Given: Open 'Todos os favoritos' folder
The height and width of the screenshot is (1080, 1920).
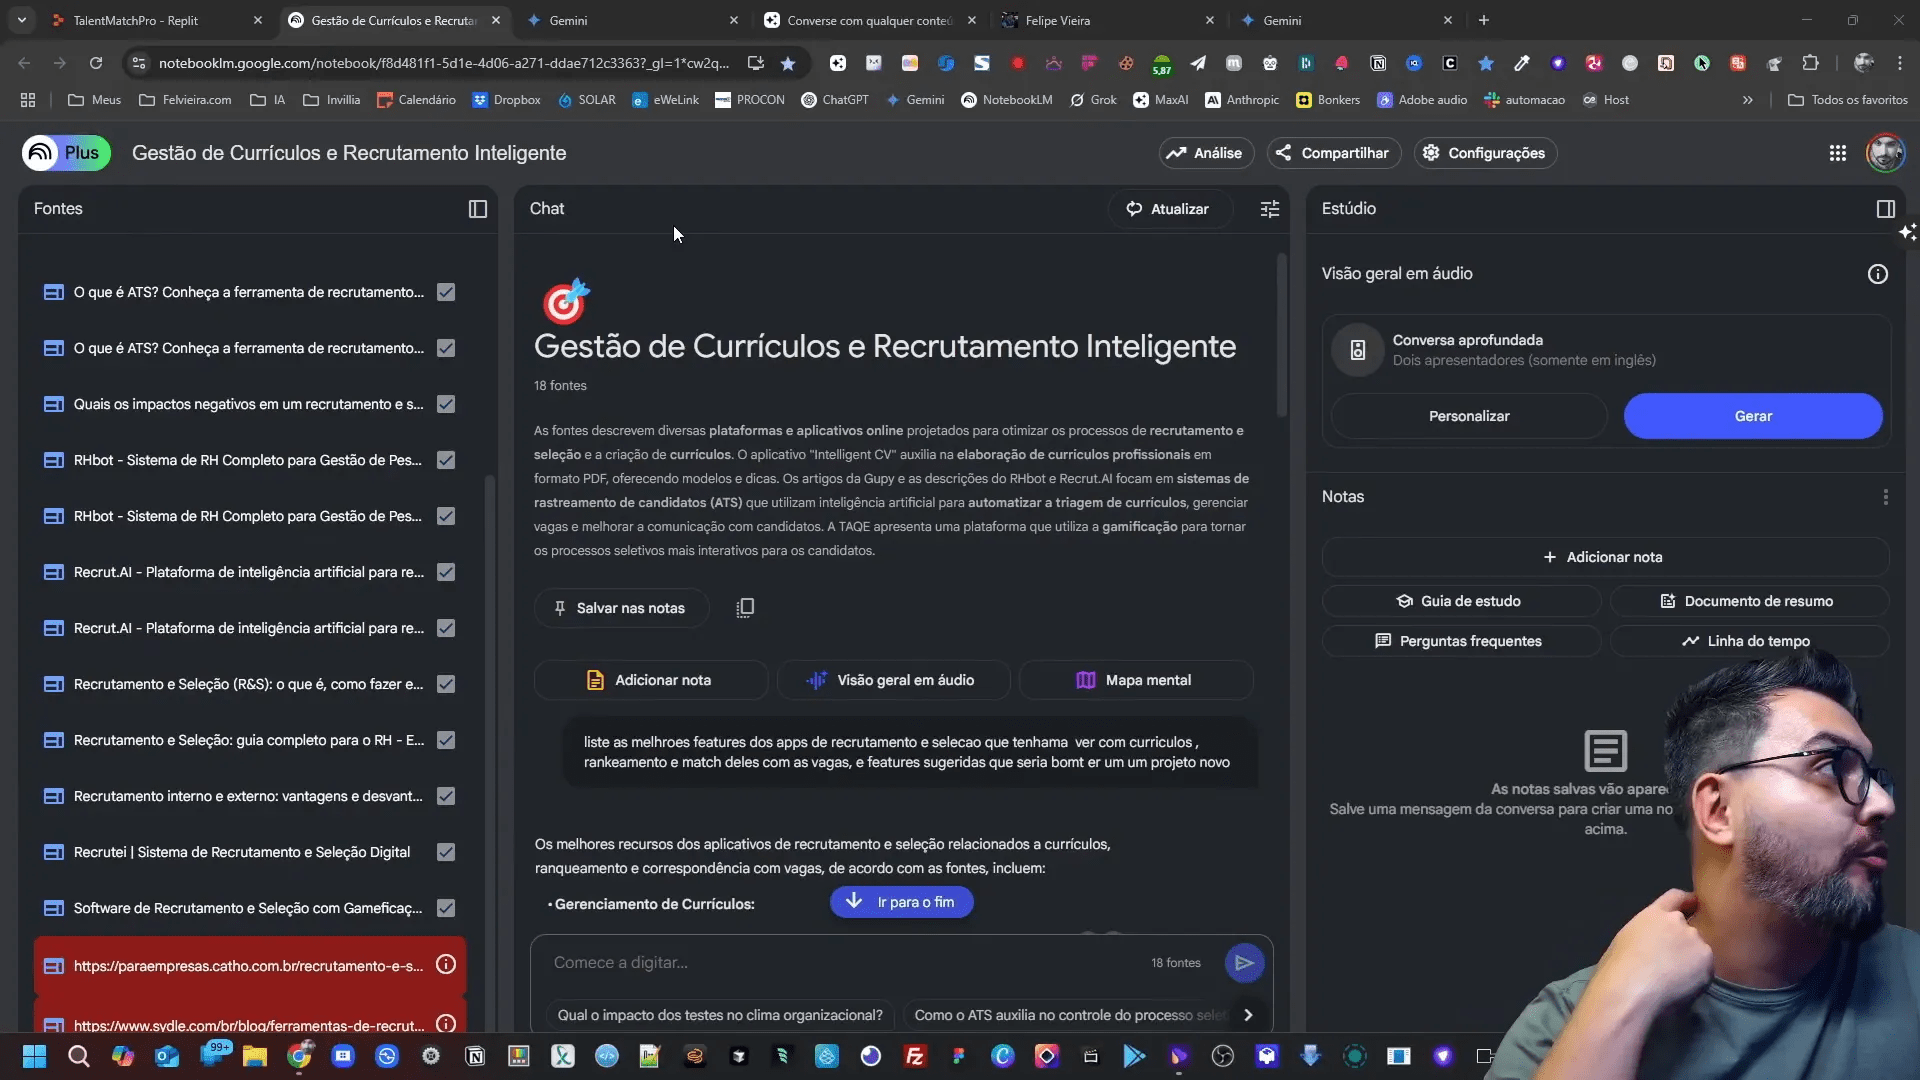Looking at the screenshot, I should click(1847, 100).
